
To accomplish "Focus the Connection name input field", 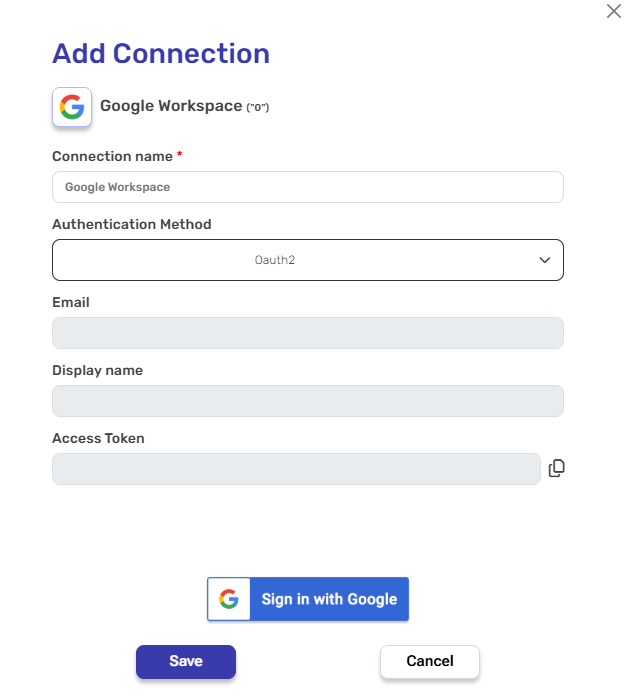I will tap(307, 187).
